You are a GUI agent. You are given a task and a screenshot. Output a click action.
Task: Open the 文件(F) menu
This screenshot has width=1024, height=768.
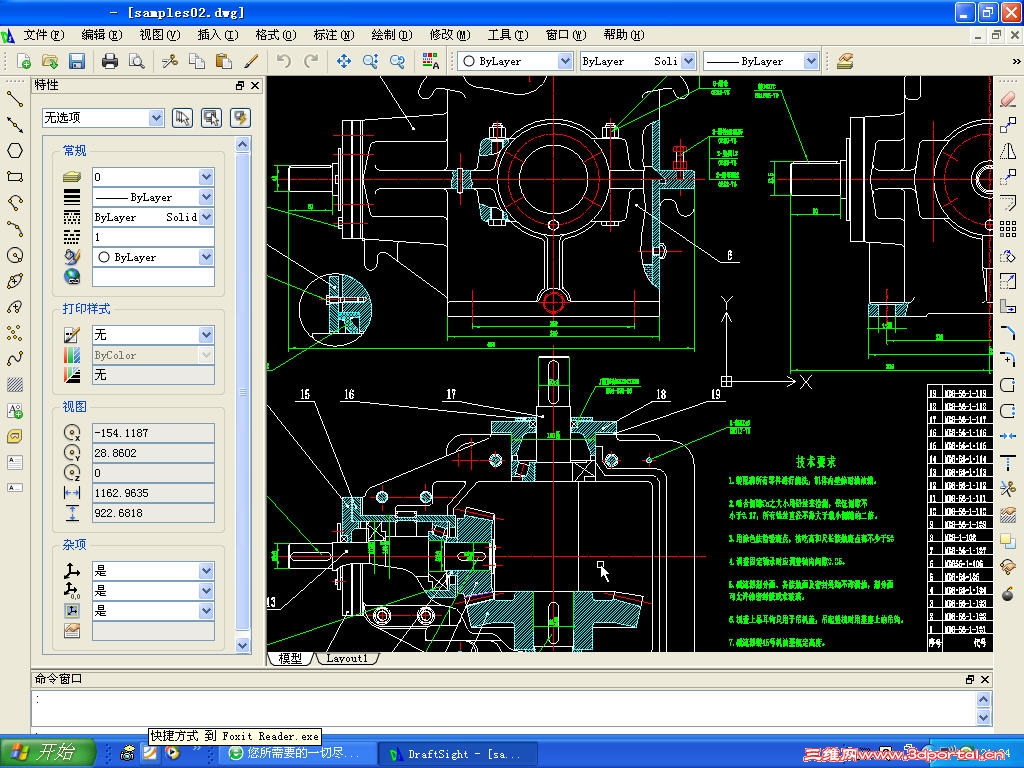(x=44, y=35)
